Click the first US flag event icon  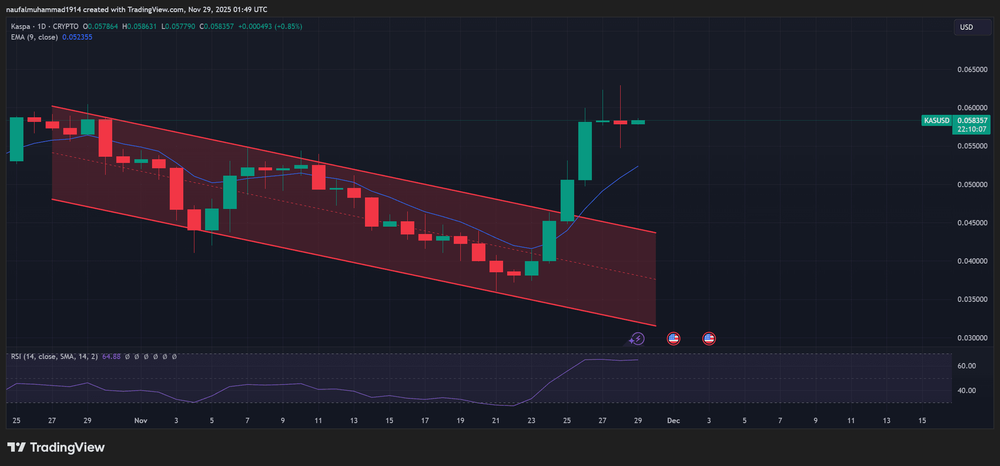(673, 339)
